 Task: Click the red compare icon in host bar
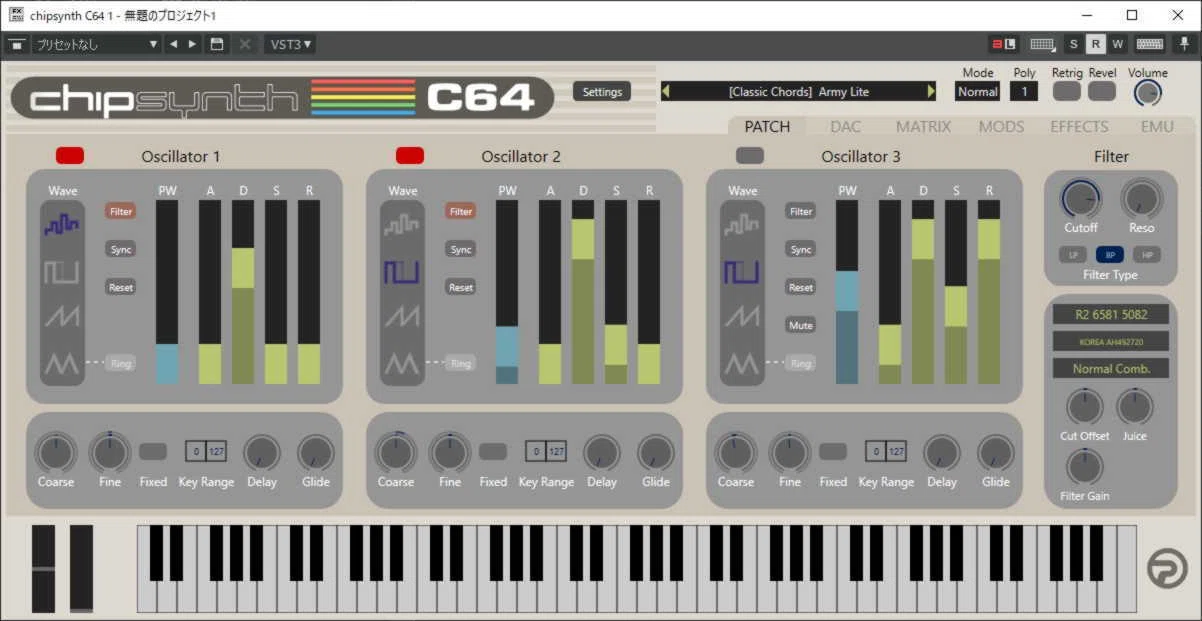click(x=1003, y=44)
